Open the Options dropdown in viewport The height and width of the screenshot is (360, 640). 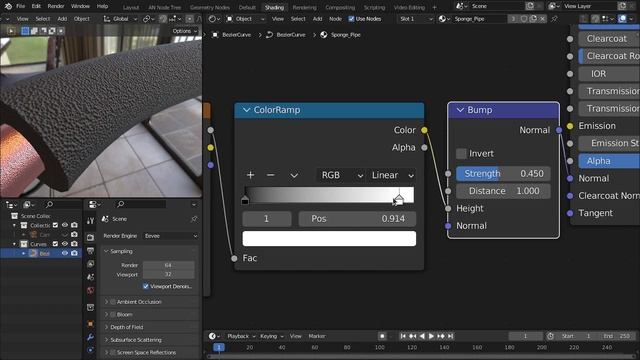tap(184, 31)
